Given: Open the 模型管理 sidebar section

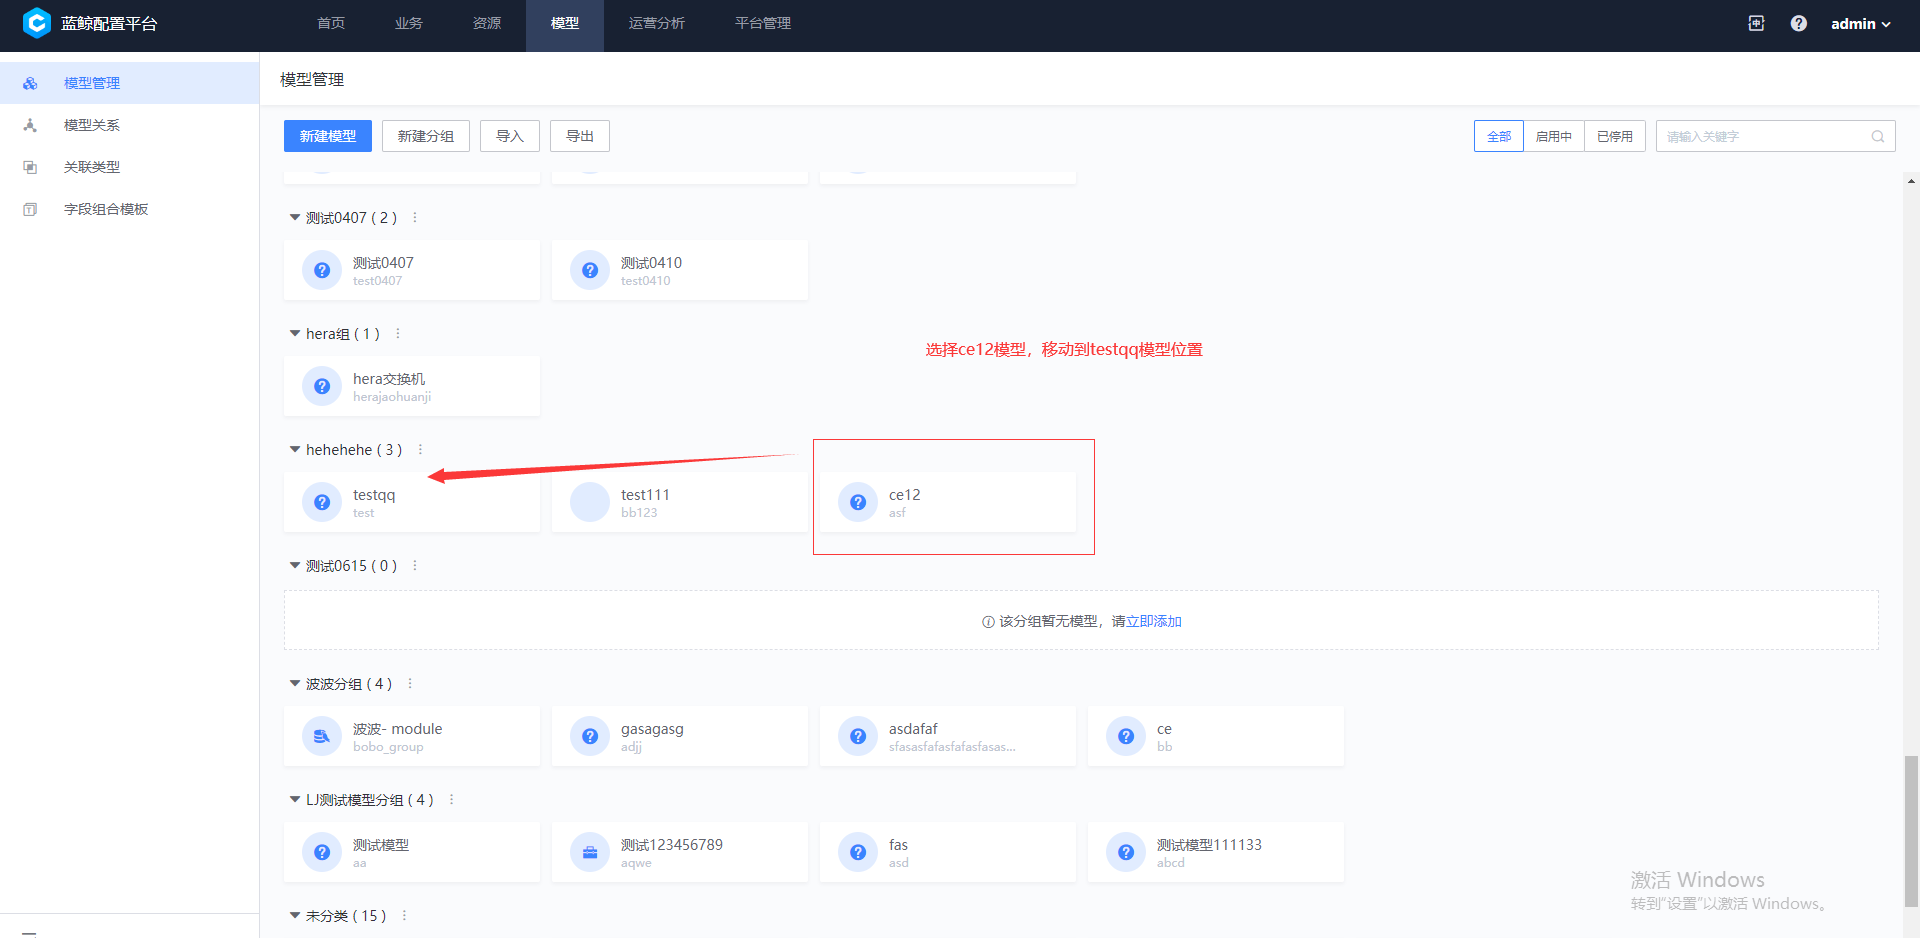Looking at the screenshot, I should (91, 82).
